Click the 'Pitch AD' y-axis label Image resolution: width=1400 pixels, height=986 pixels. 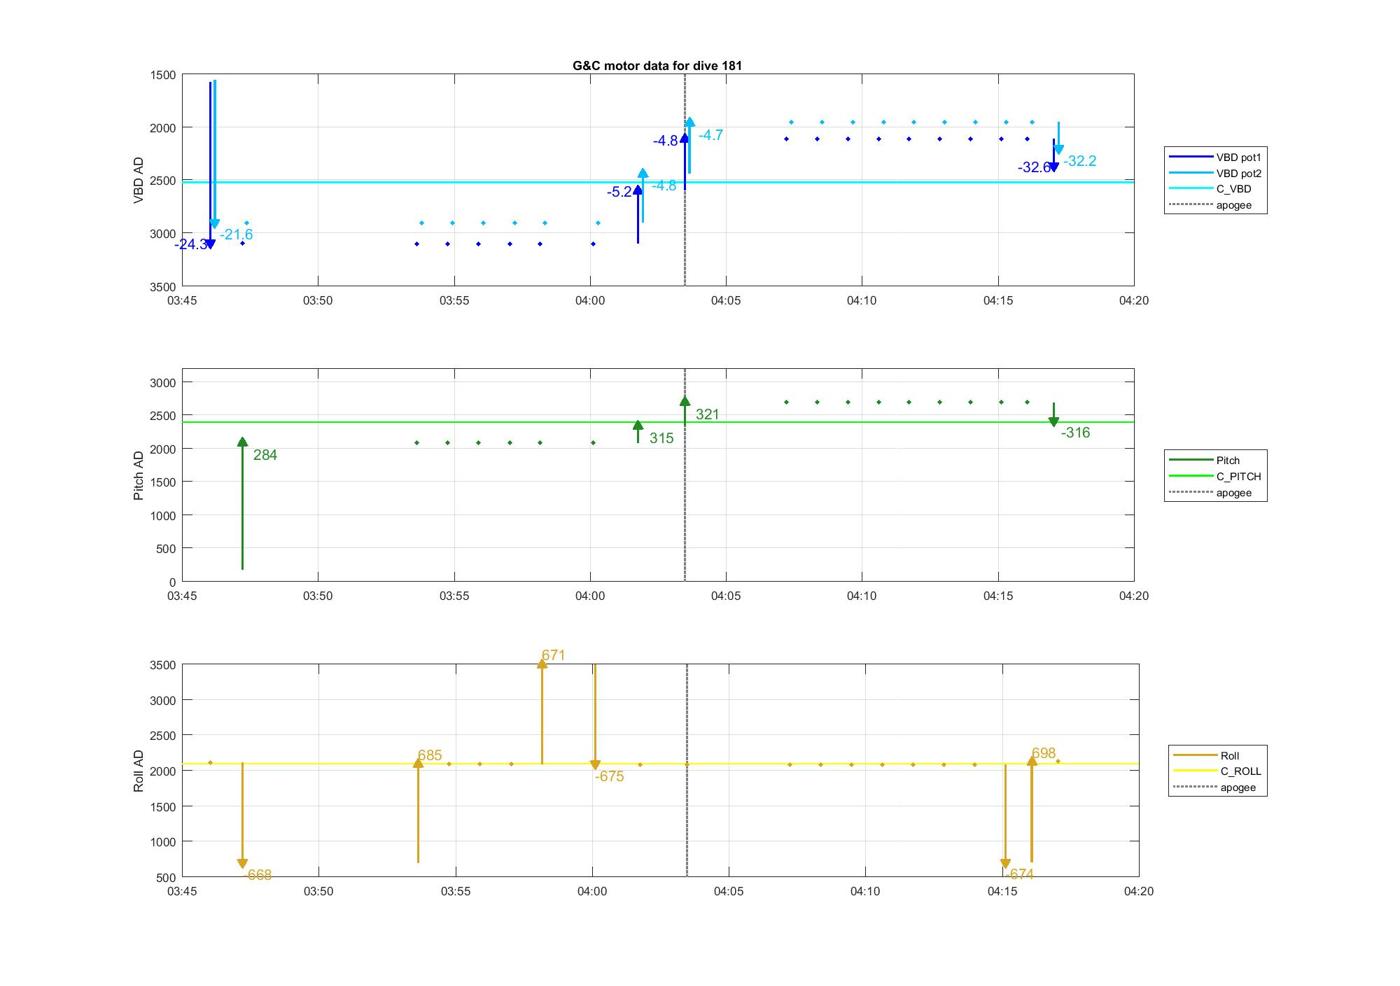139,476
